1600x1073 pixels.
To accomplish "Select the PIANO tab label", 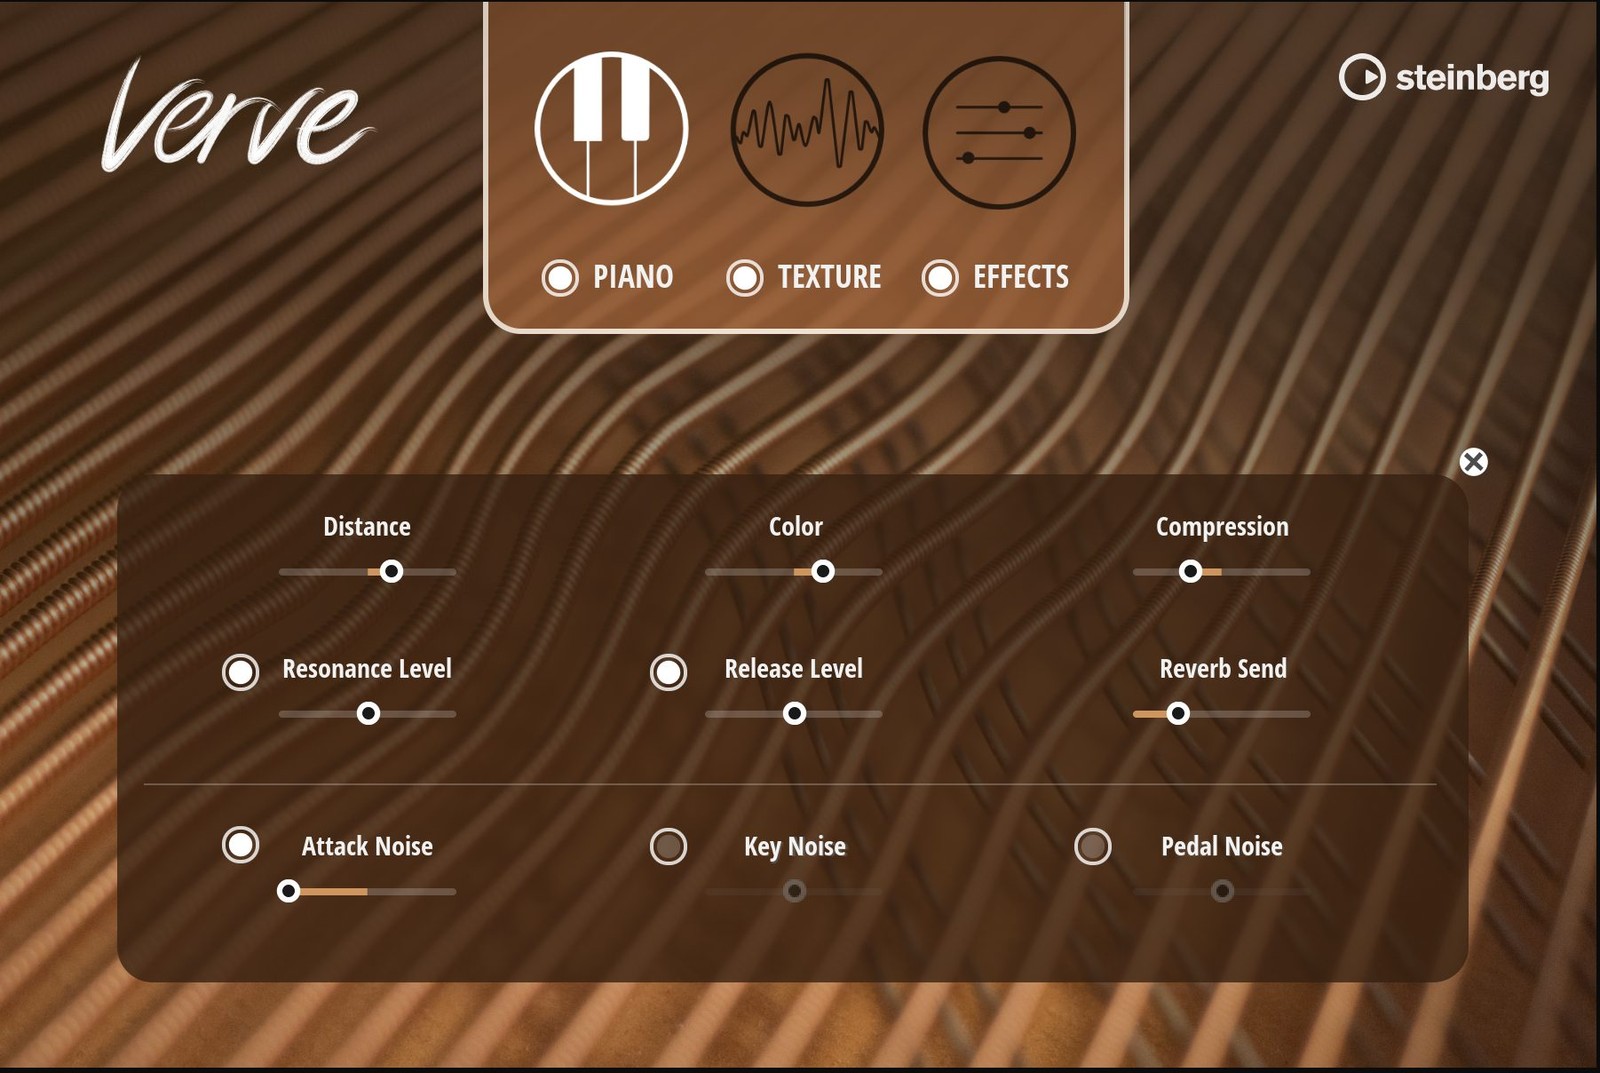I will pos(633,277).
